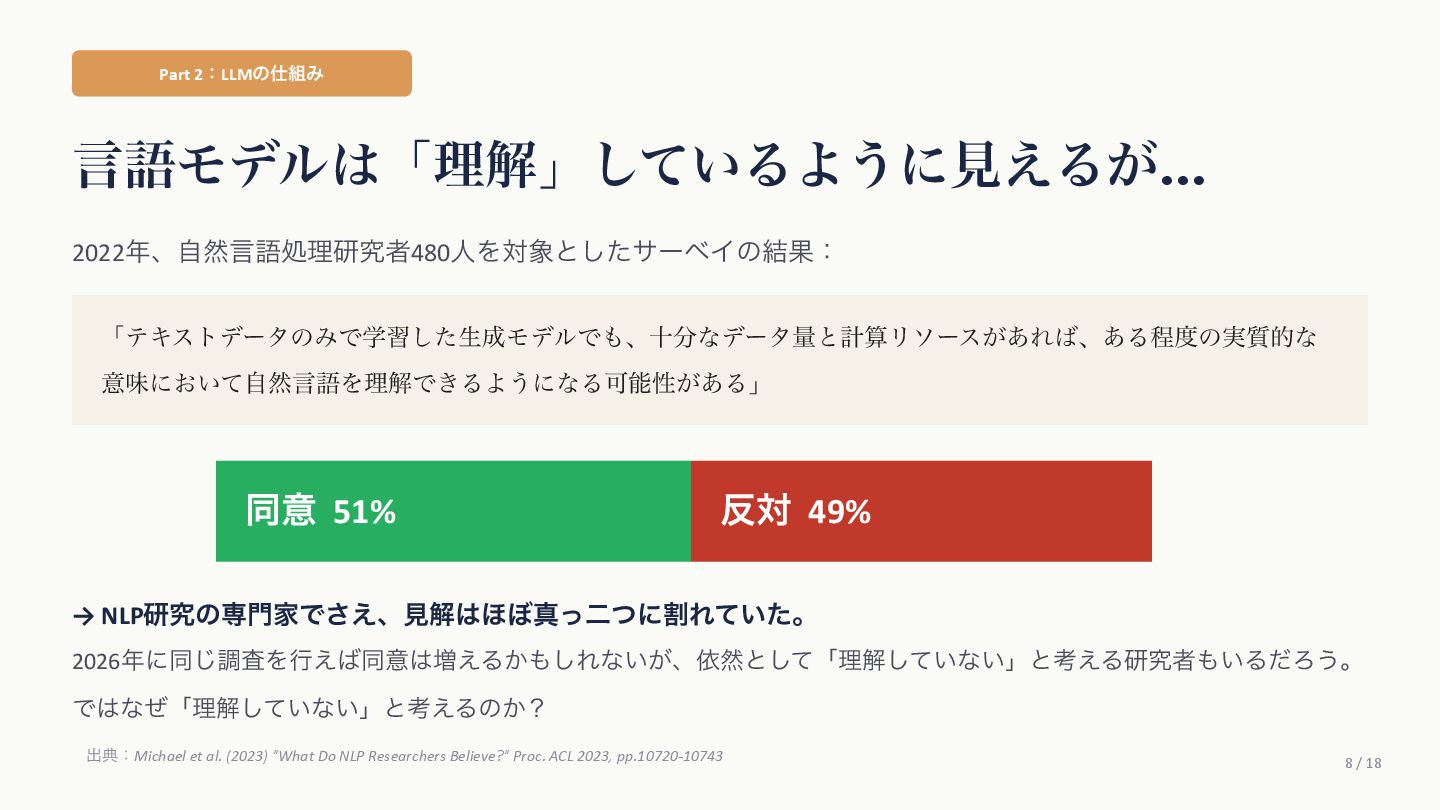The height and width of the screenshot is (810, 1440).
Task: Click the Part 2: LLMの仕組み badge
Action: coord(241,74)
